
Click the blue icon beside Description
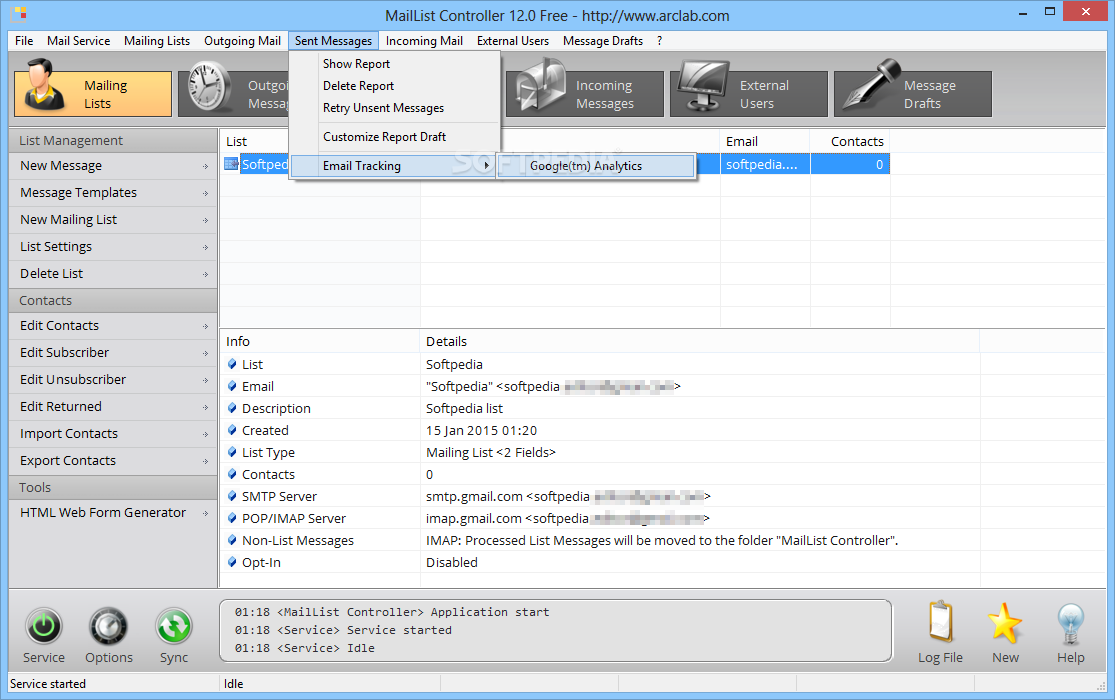coord(232,408)
